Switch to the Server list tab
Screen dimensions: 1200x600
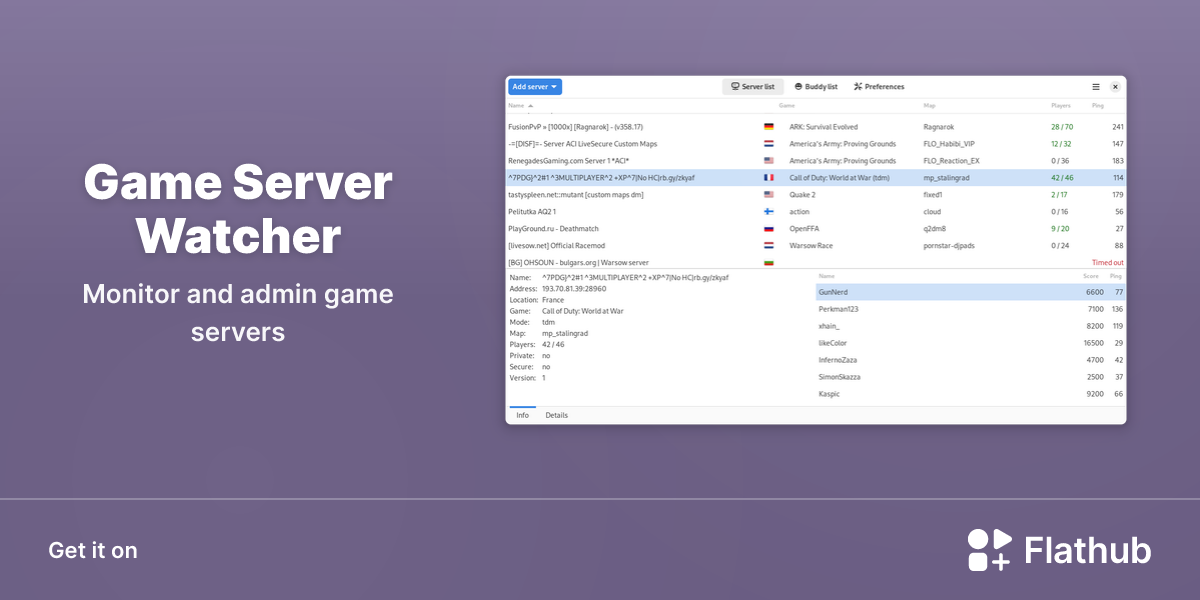(753, 87)
